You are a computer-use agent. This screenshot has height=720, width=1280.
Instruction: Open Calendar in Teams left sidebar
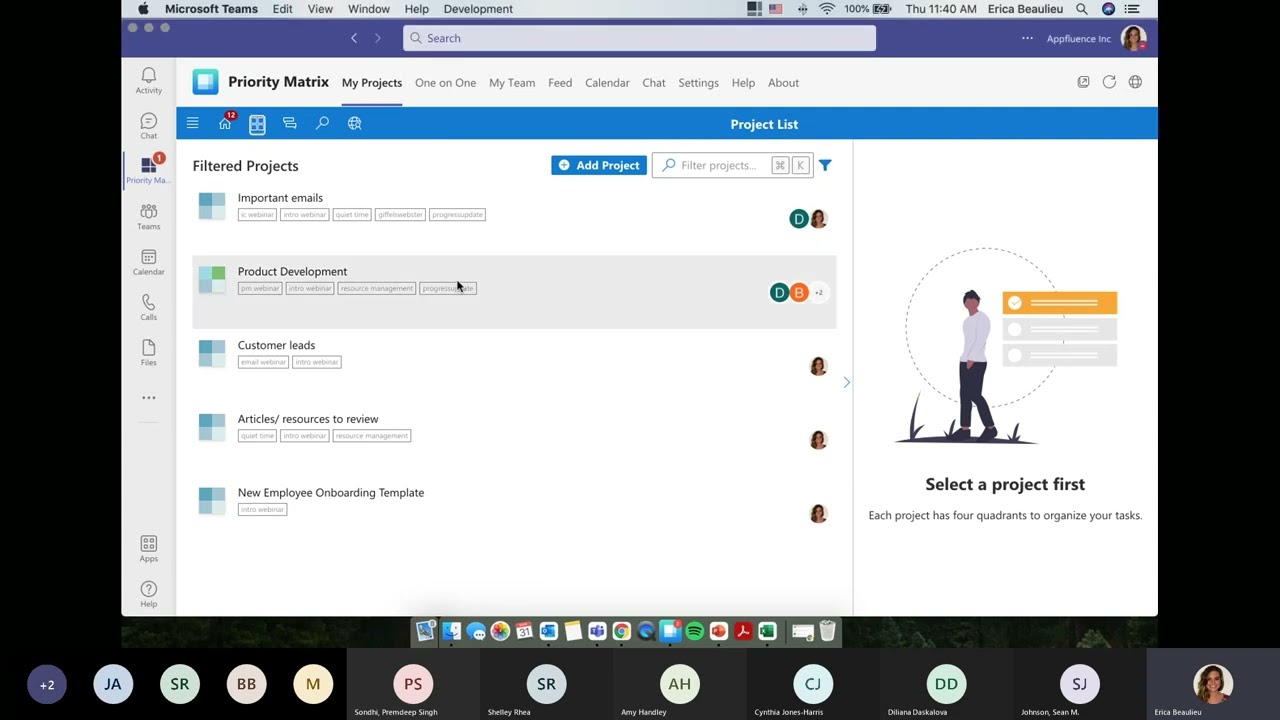tap(148, 262)
